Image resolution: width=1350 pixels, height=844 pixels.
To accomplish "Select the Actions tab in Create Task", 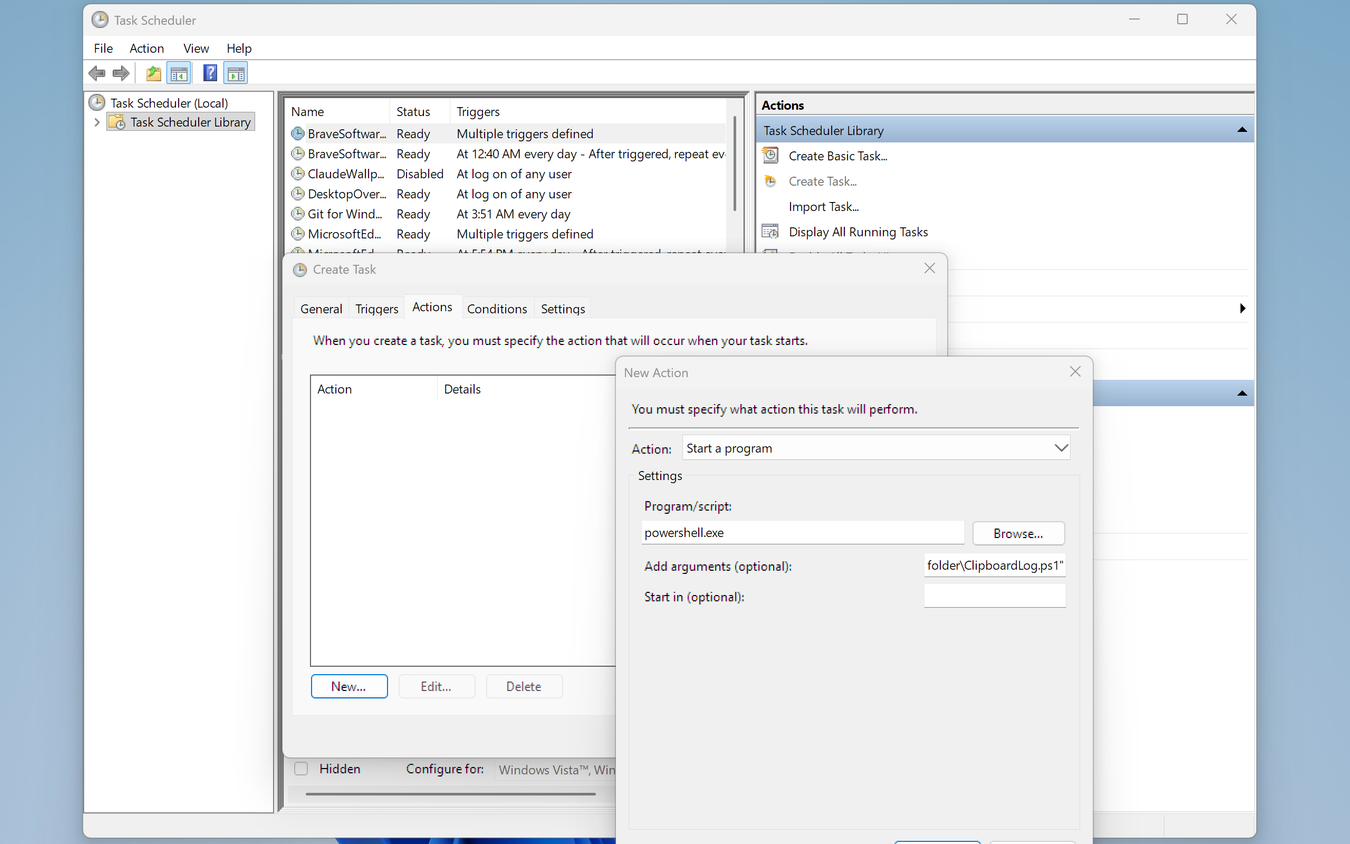I will [x=432, y=307].
